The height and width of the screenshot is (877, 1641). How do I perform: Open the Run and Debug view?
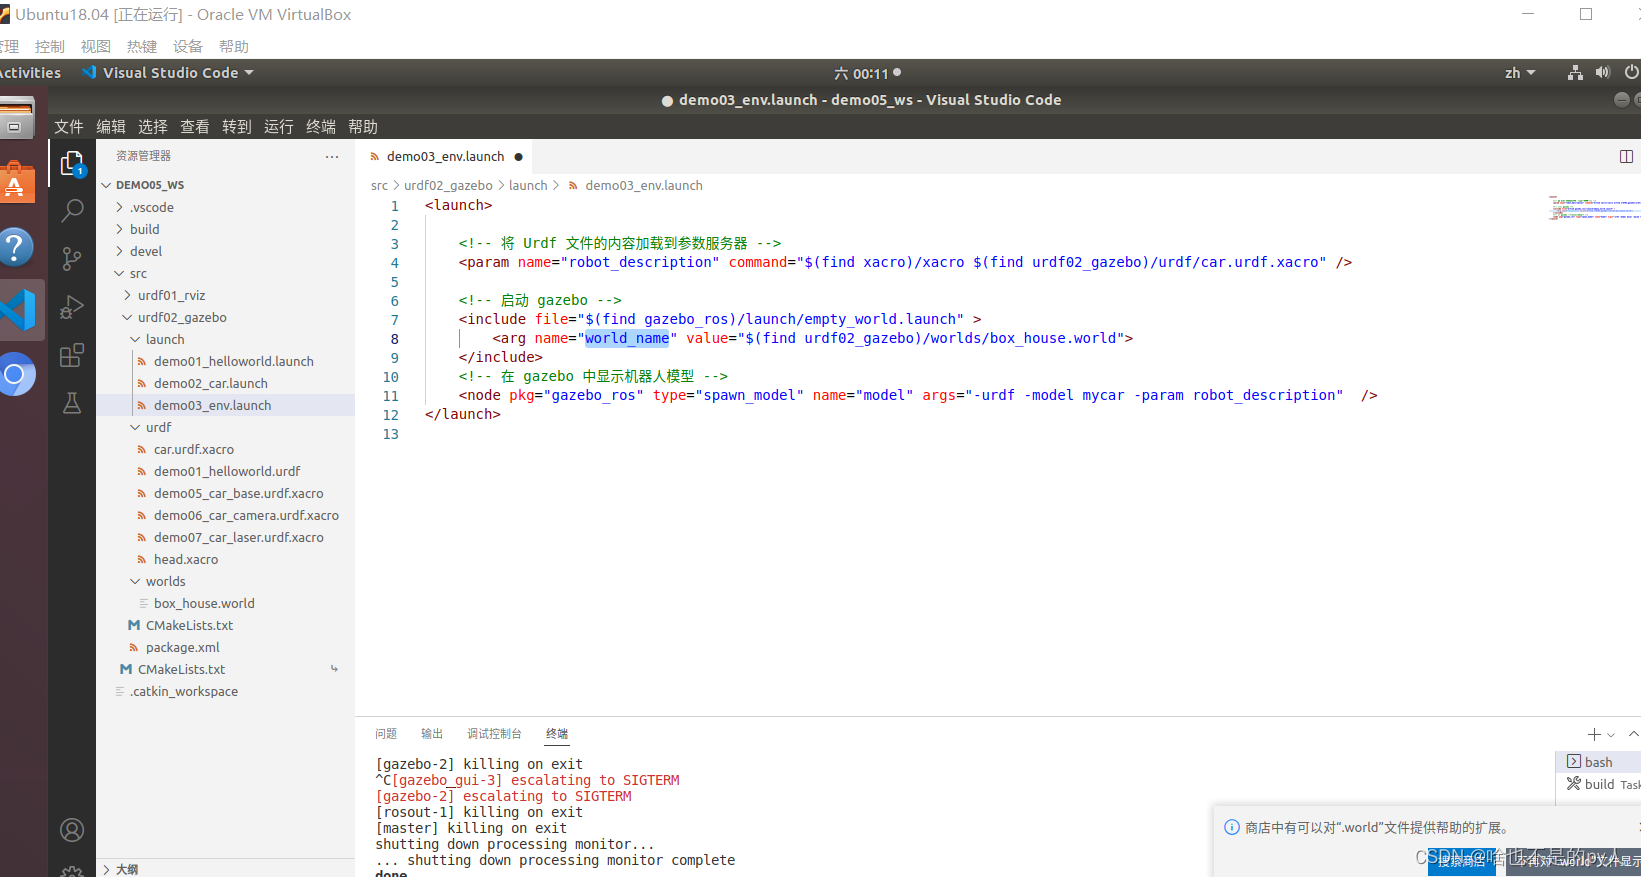[72, 307]
